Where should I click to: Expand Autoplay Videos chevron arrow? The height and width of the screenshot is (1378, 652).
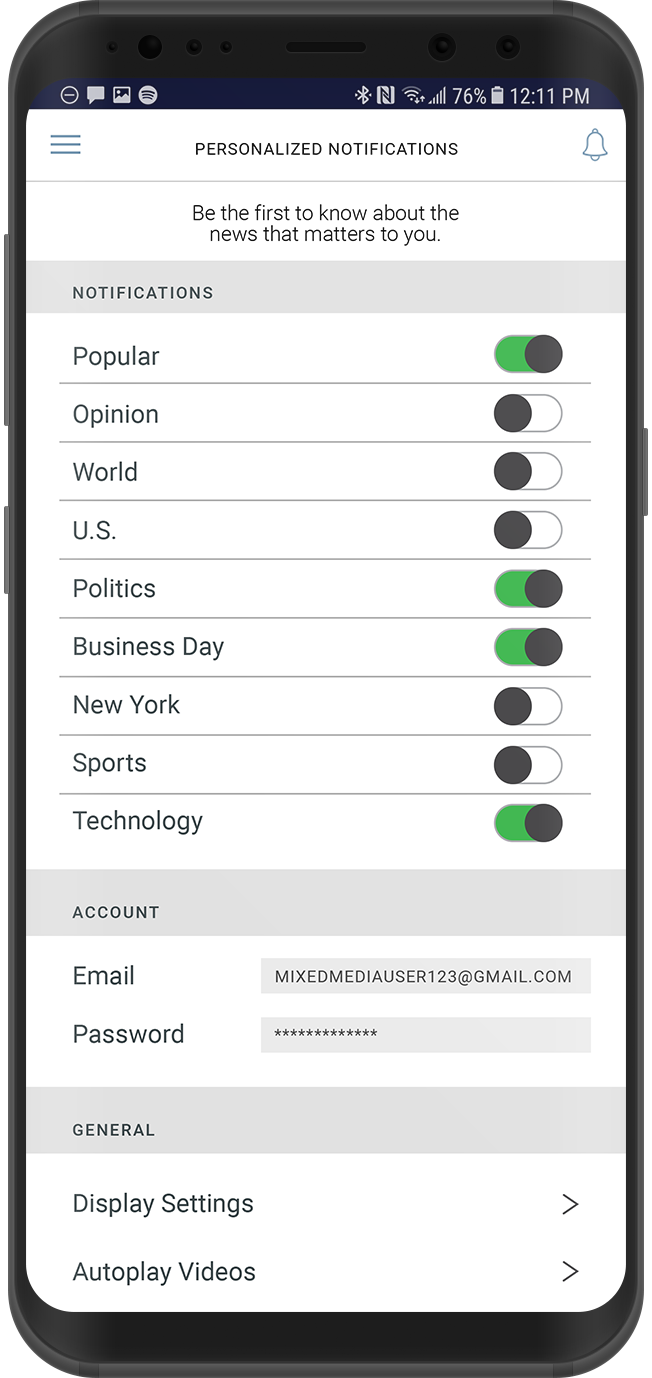(x=570, y=1272)
